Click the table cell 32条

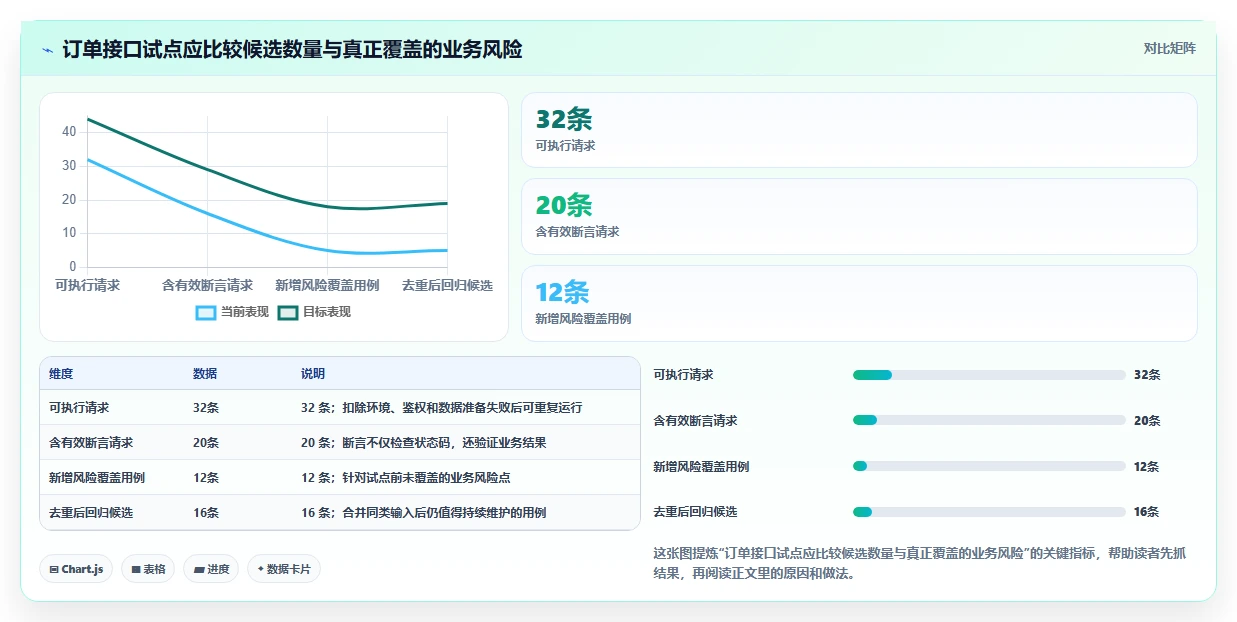pos(206,408)
